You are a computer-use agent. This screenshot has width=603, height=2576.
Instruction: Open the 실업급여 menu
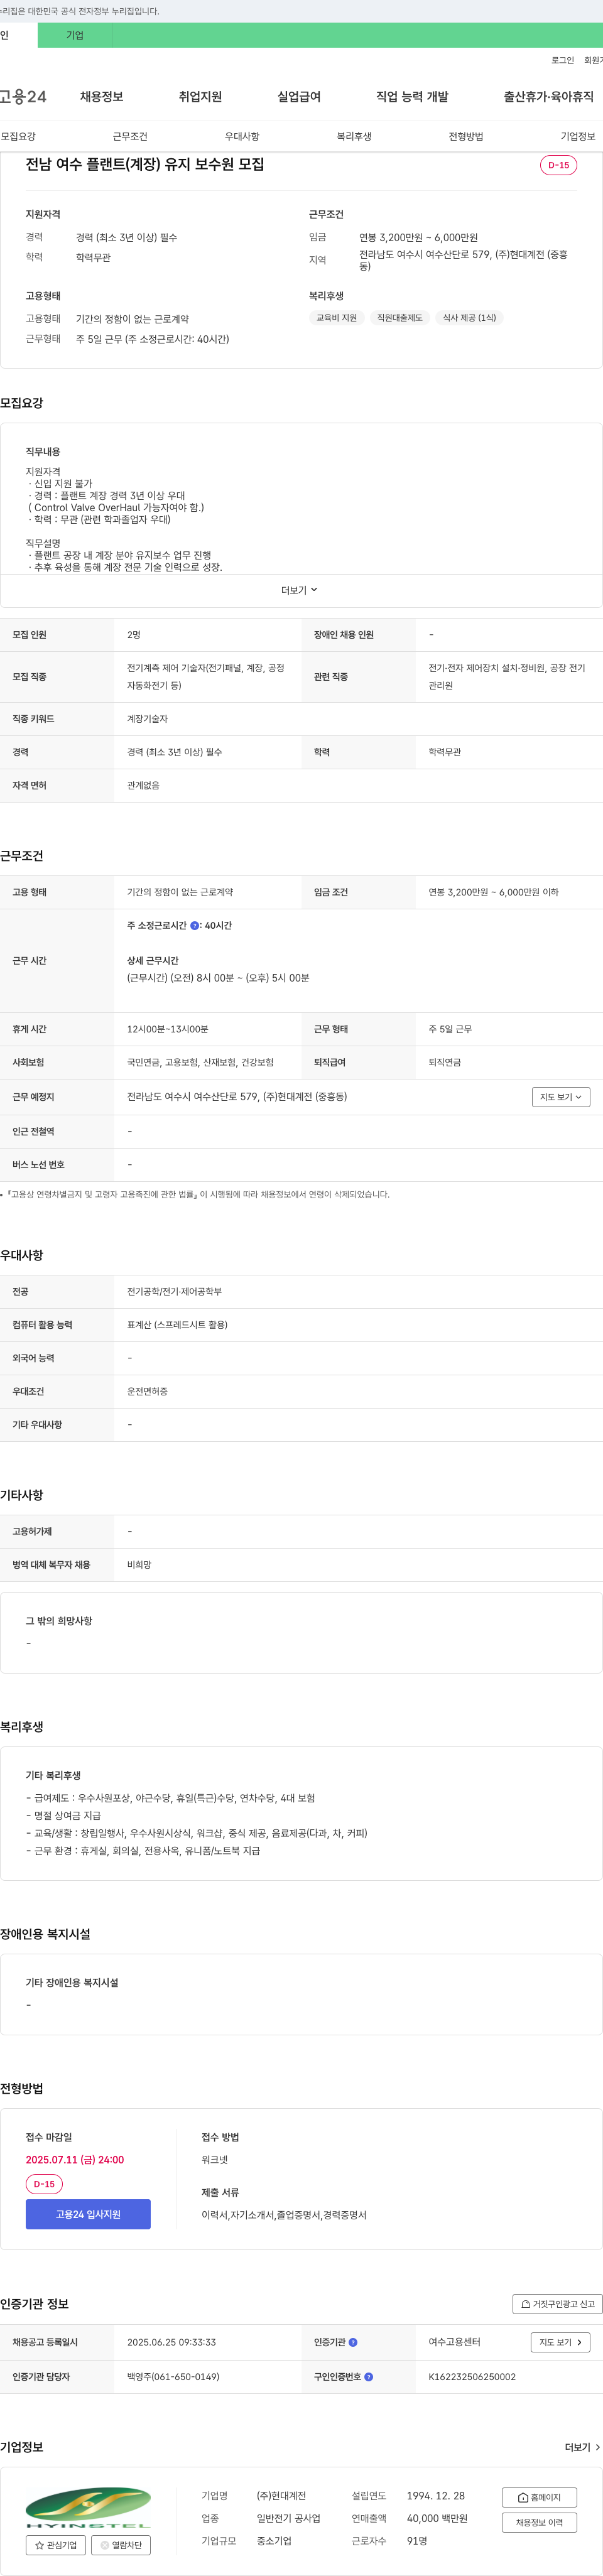[299, 97]
